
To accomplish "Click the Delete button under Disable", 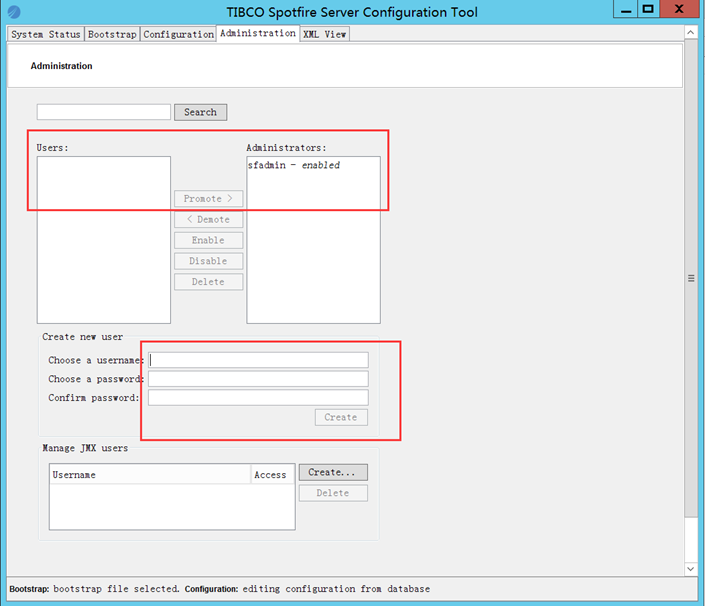I will pos(209,281).
